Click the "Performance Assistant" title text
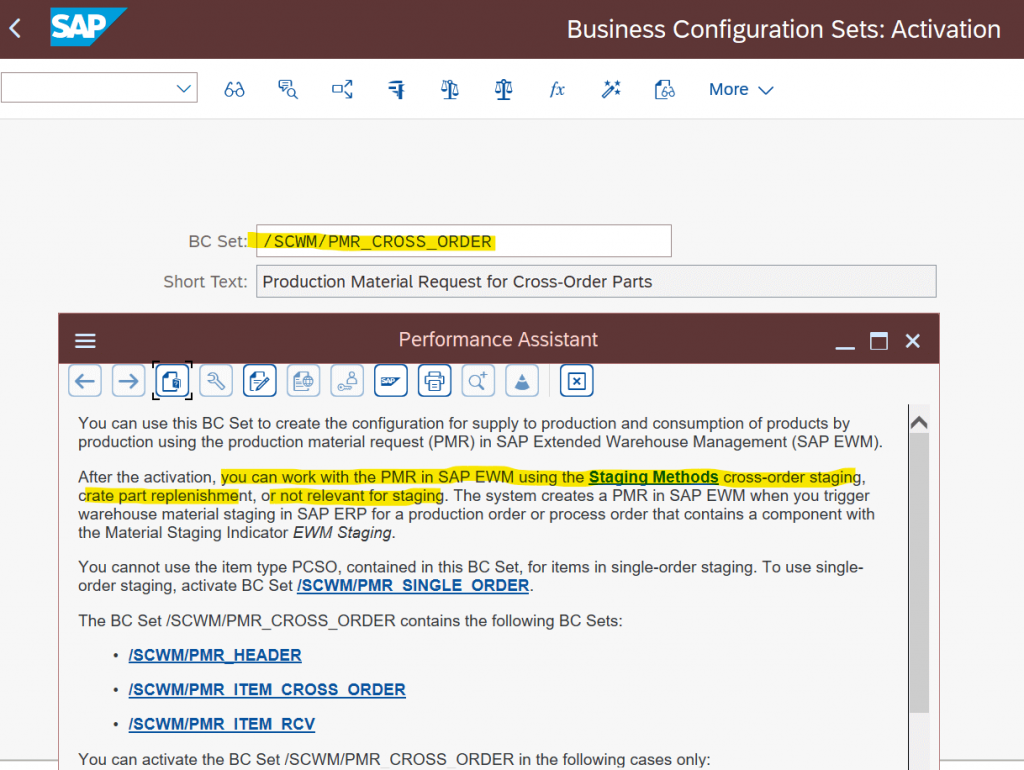 498,340
